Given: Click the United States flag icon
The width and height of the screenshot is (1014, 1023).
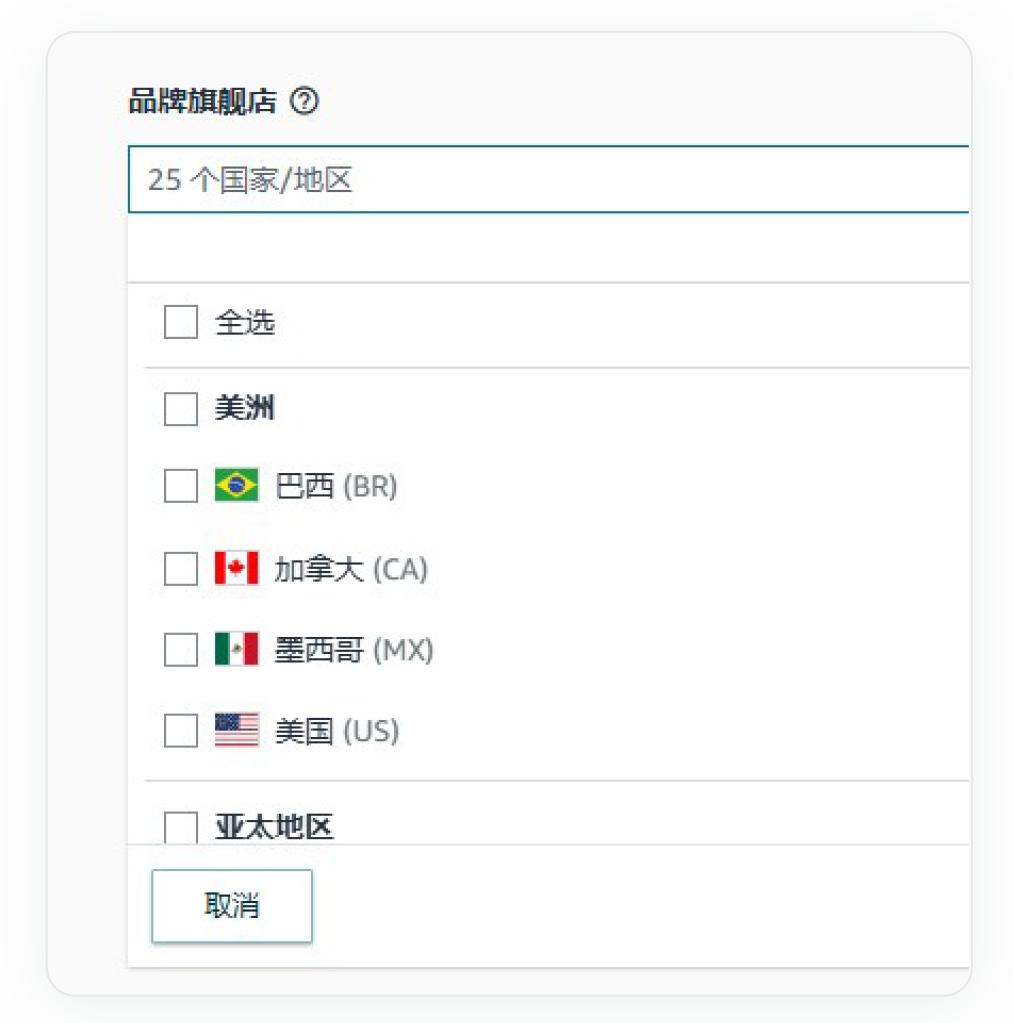Looking at the screenshot, I should coord(236,731).
